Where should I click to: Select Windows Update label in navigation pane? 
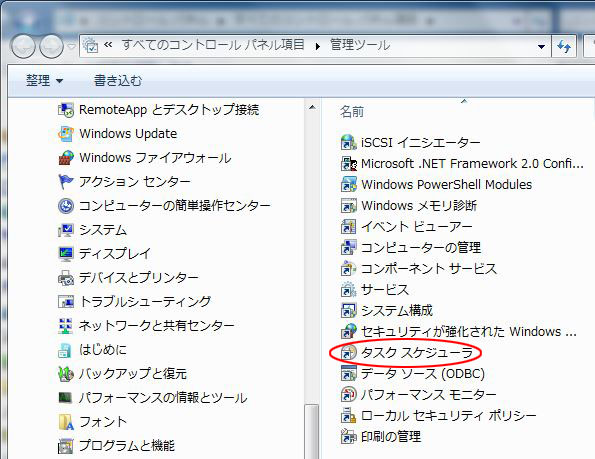pyautogui.click(x=128, y=134)
